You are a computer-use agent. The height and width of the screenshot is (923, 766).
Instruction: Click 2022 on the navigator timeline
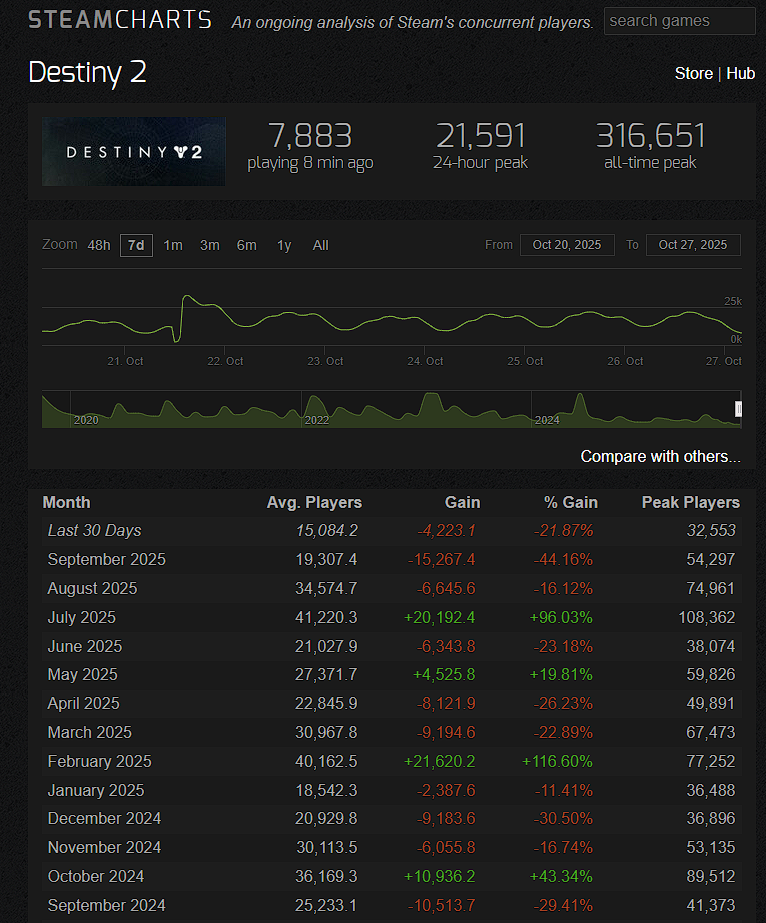[317, 420]
